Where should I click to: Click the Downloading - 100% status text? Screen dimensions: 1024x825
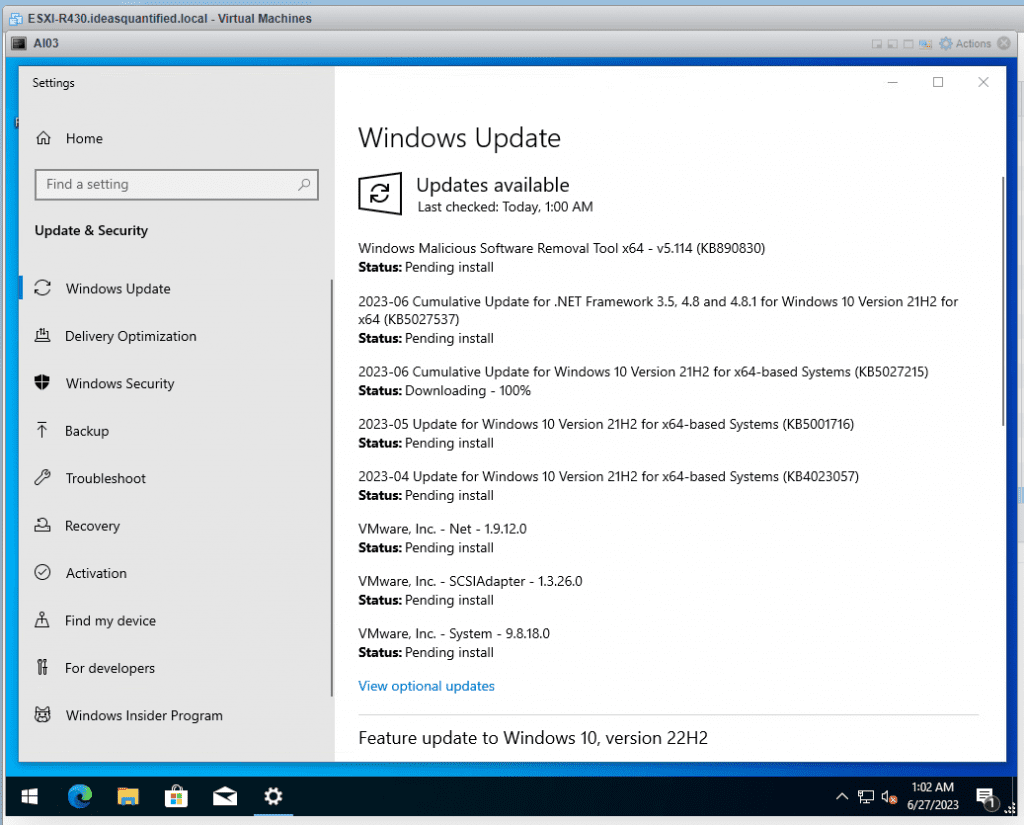click(468, 391)
